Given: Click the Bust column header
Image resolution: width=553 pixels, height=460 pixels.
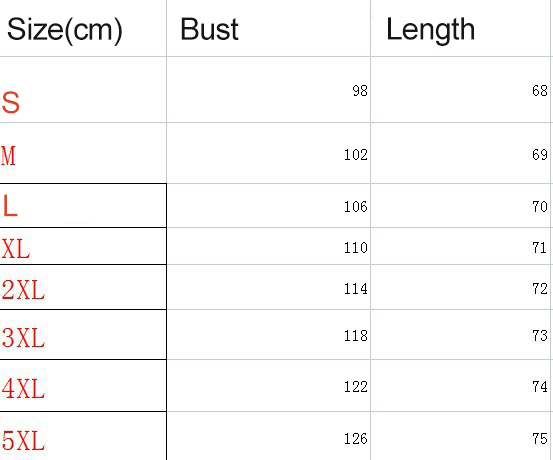Looking at the screenshot, I should [268, 28].
